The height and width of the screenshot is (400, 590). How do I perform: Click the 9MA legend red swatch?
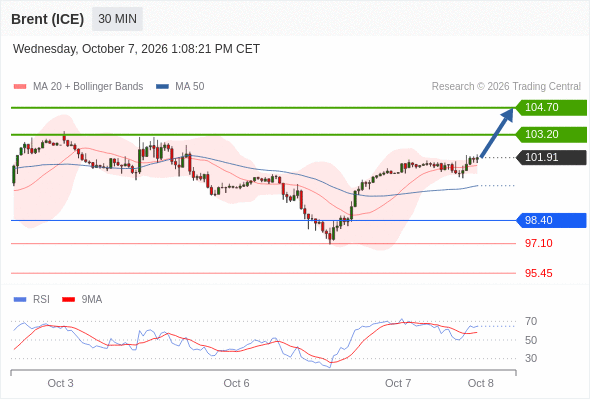pos(68,300)
